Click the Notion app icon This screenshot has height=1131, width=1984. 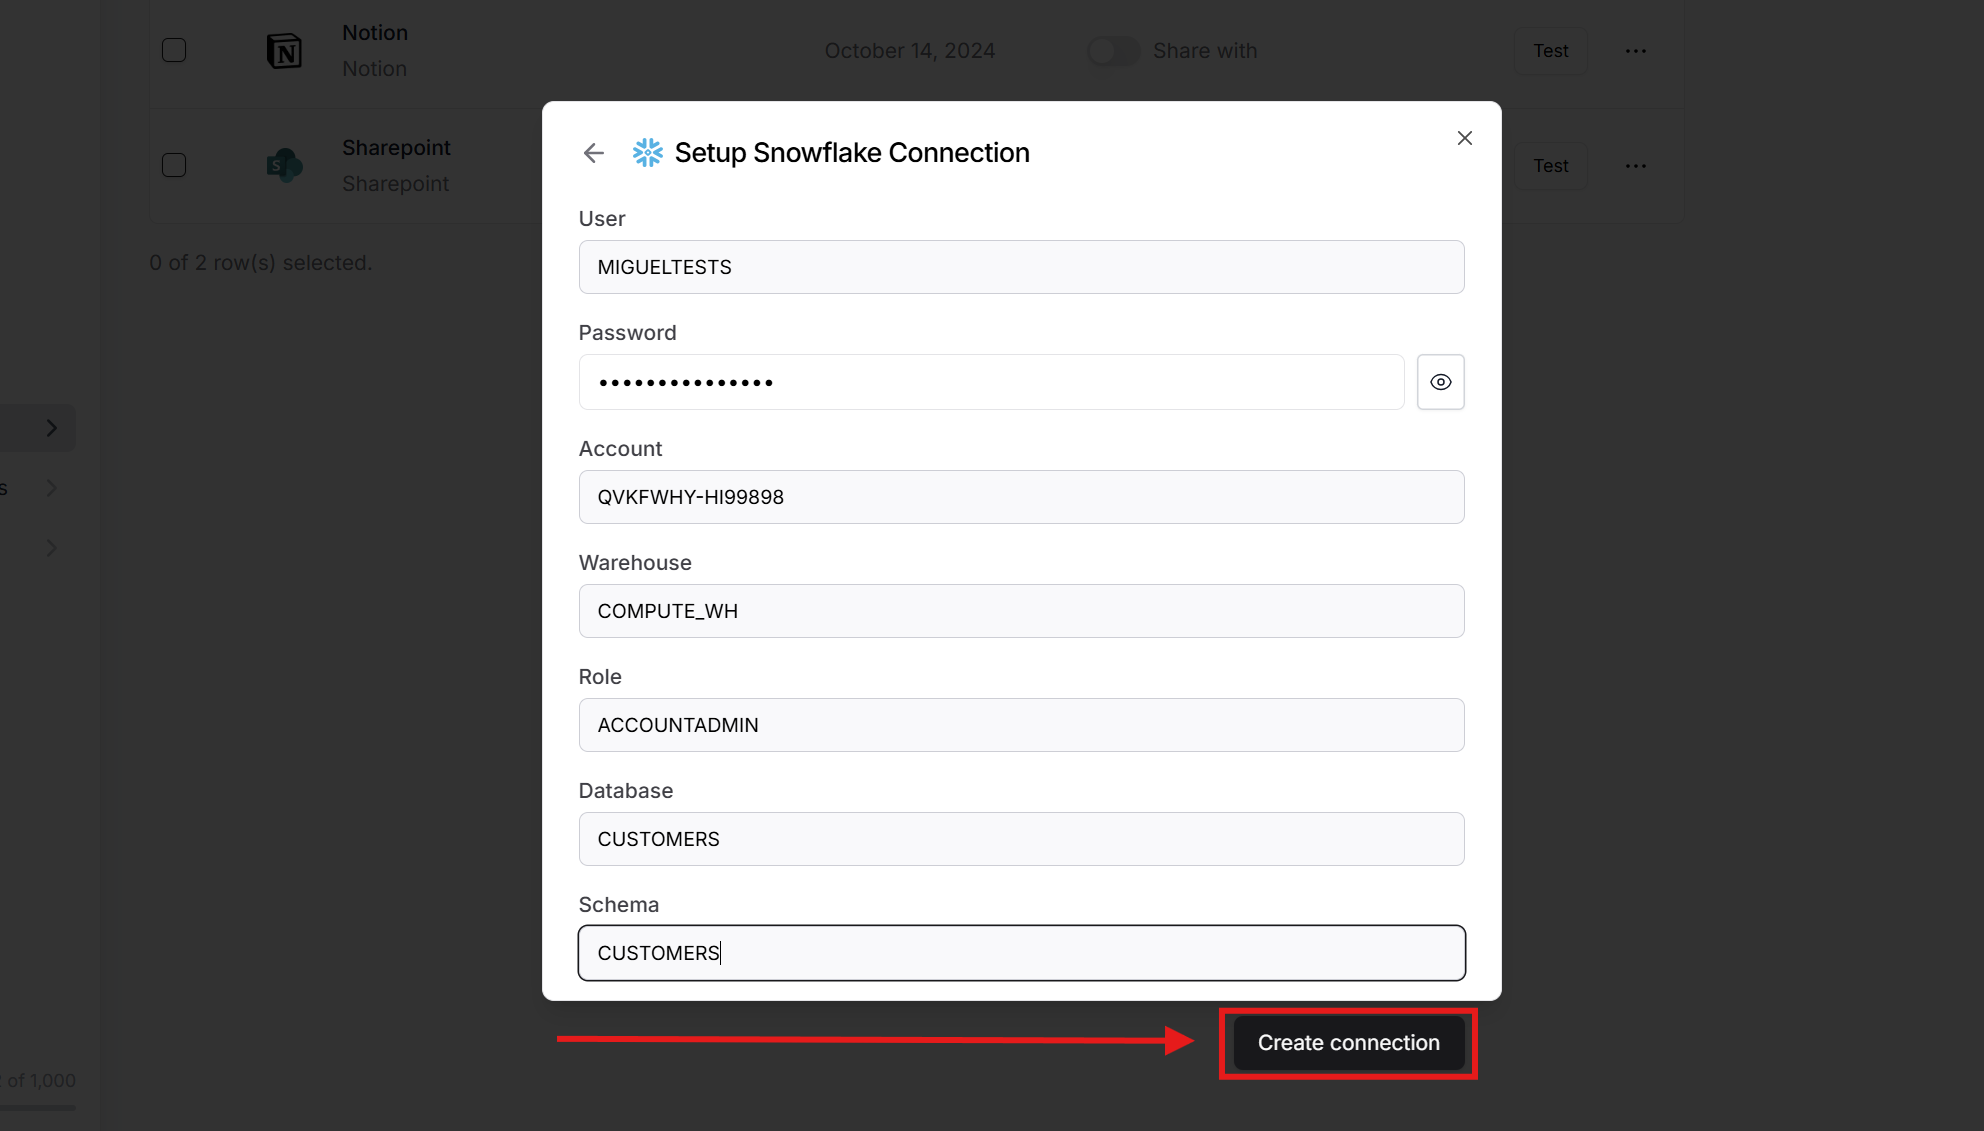283,50
